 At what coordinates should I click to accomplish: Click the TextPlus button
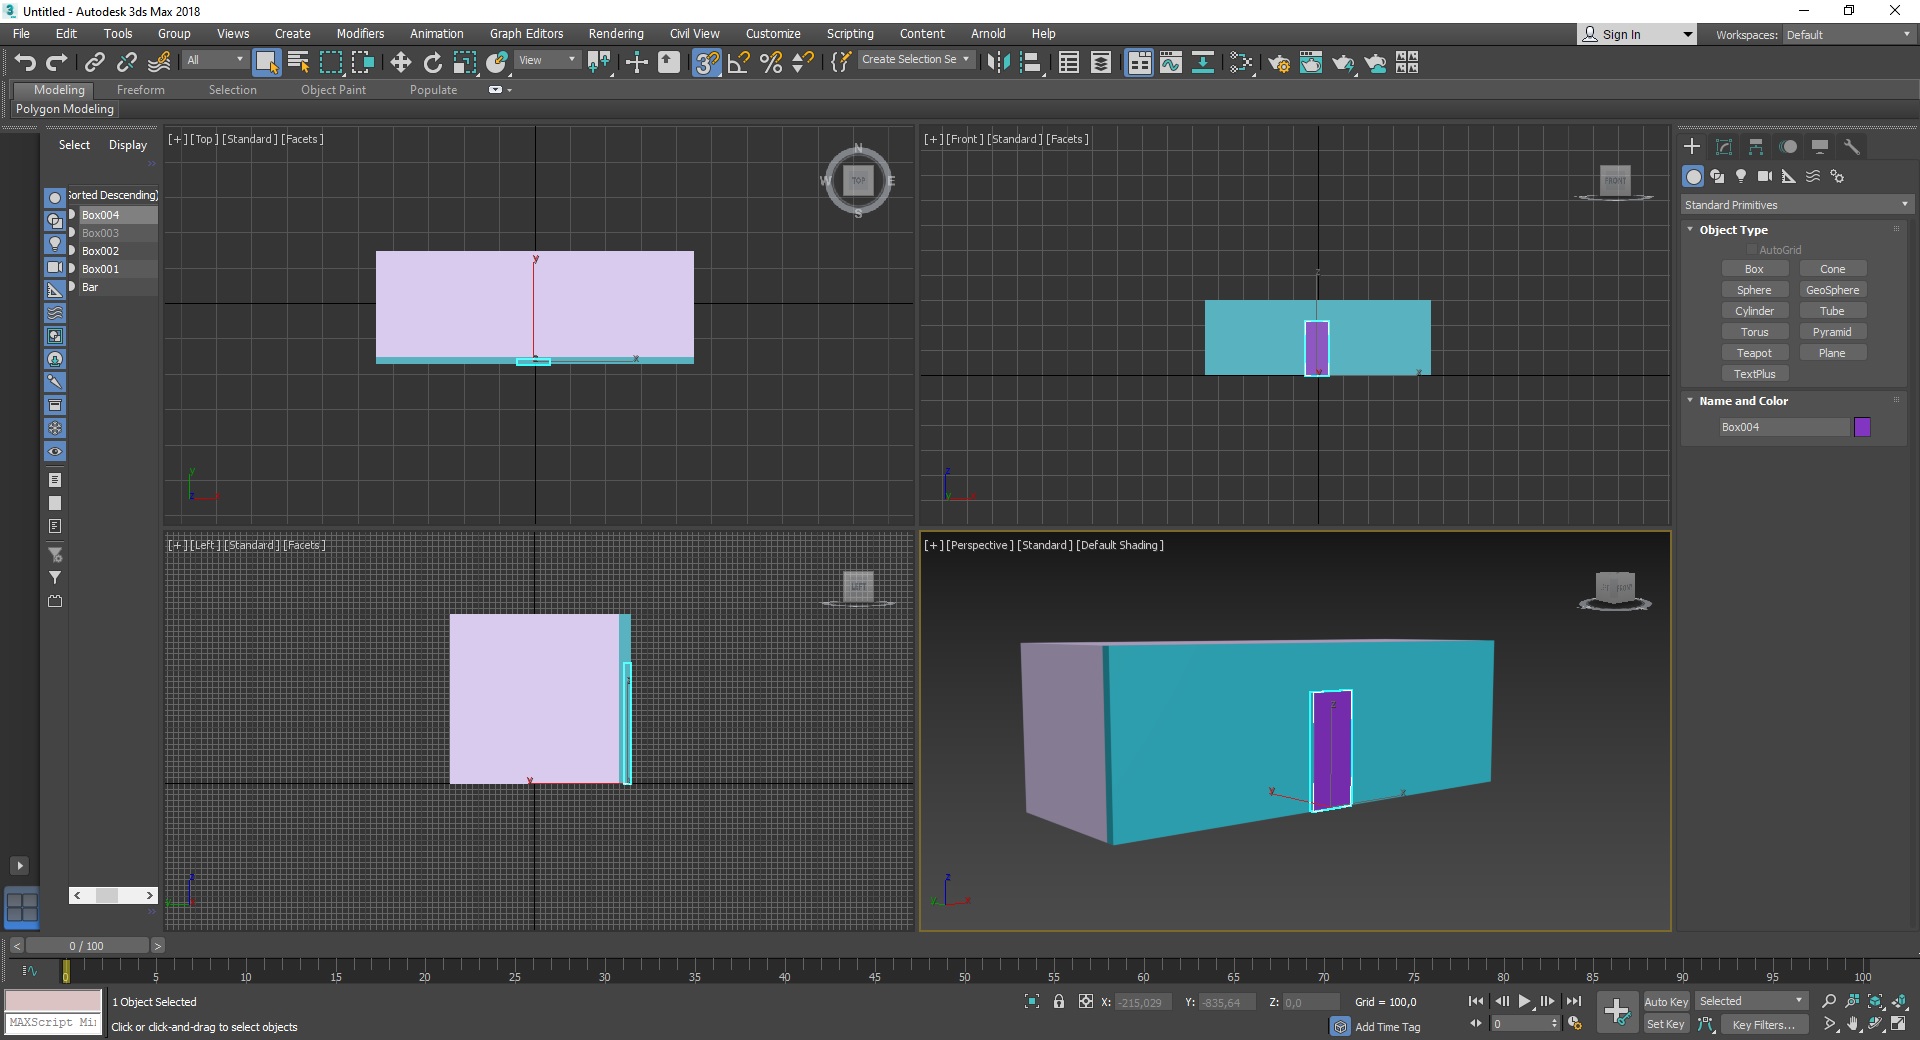(x=1755, y=374)
